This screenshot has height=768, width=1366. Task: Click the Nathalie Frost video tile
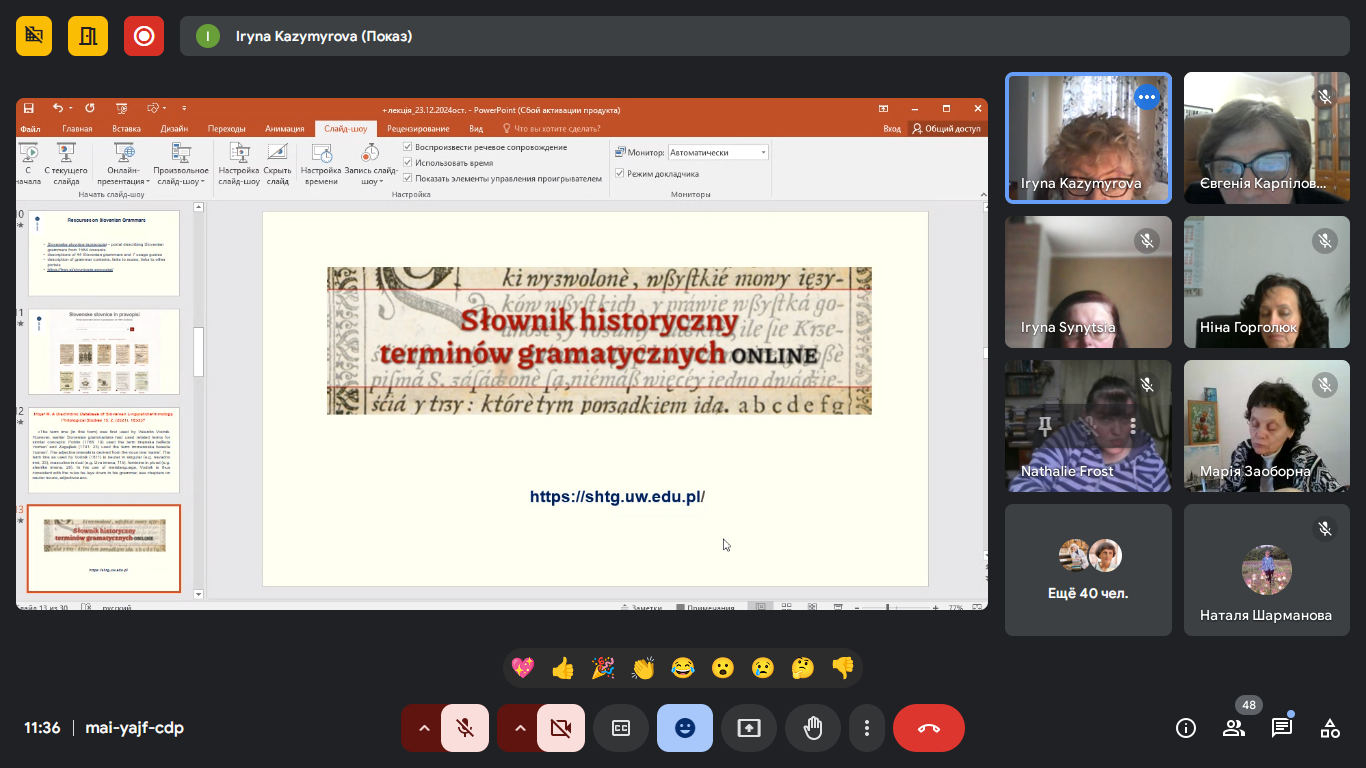(x=1088, y=426)
